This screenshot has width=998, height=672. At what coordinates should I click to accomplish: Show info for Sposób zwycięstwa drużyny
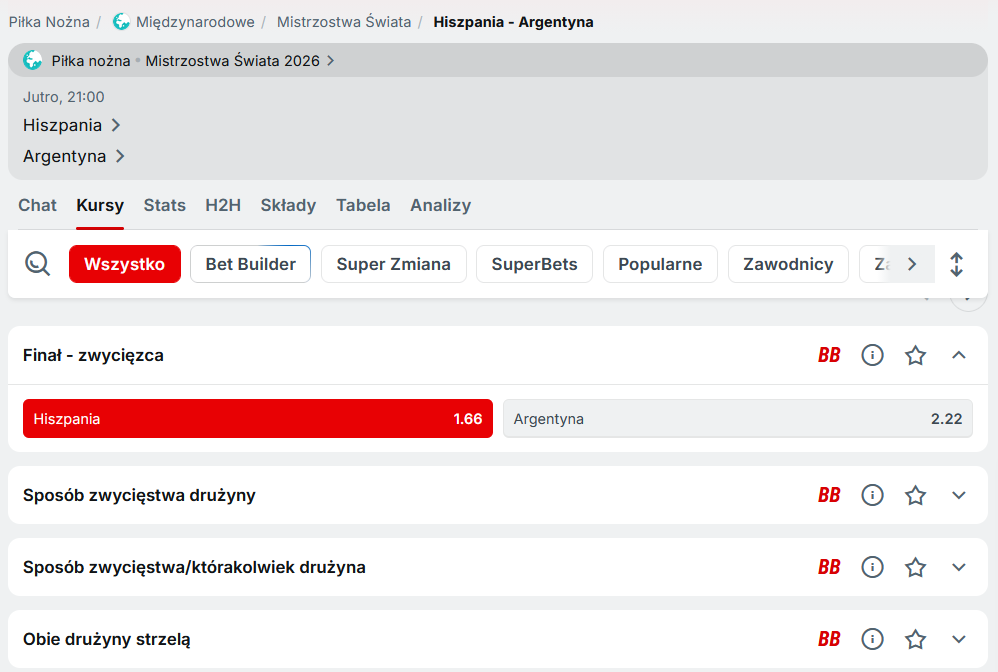click(x=872, y=495)
